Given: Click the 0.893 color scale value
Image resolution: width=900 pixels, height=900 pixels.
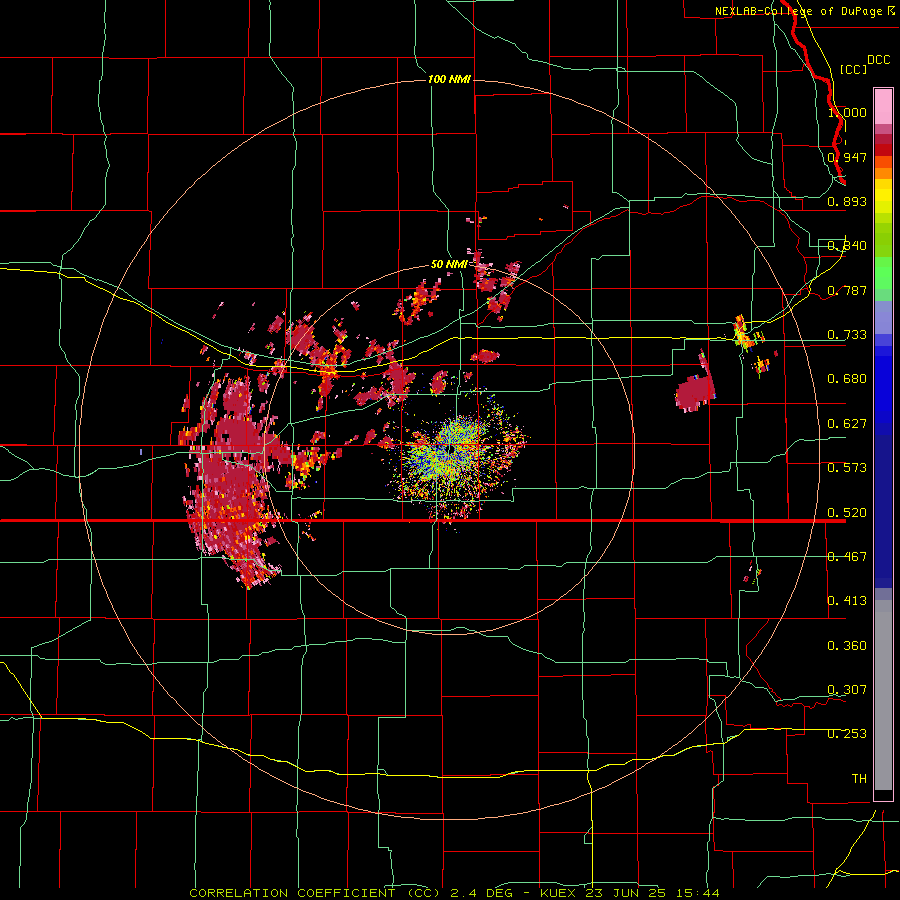Looking at the screenshot, I should (847, 201).
